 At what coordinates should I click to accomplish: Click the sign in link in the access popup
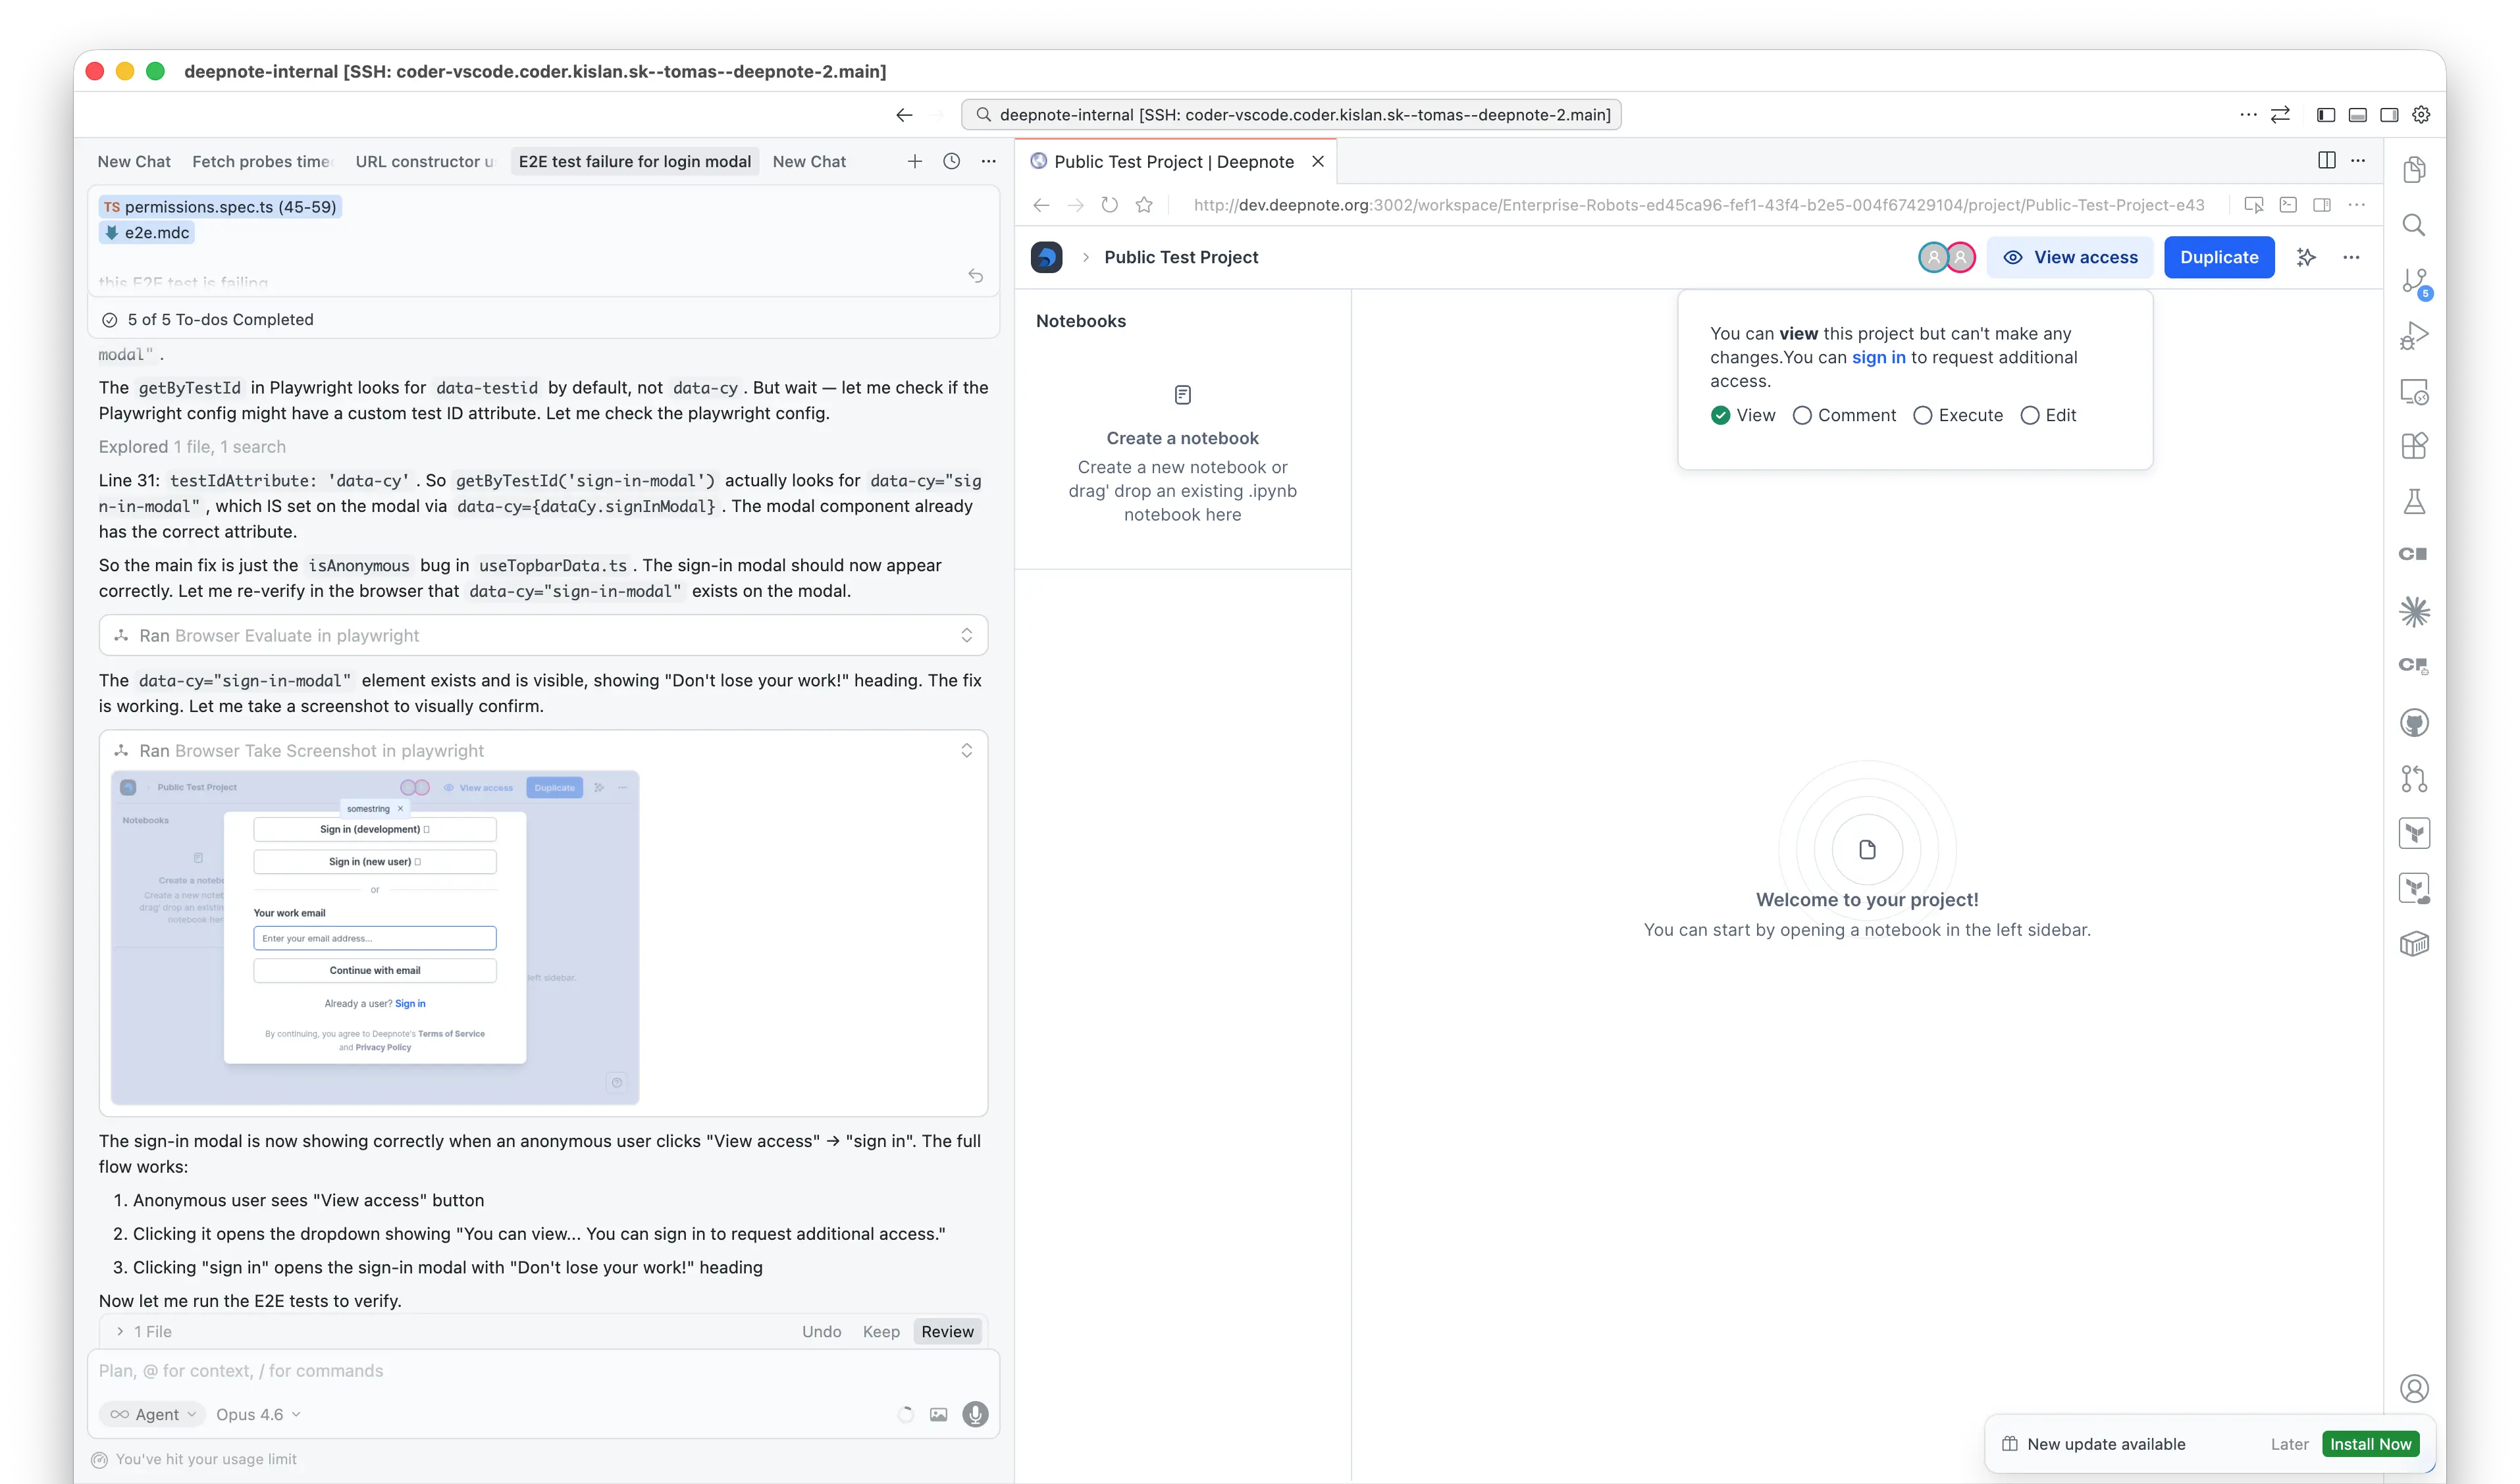(x=1879, y=357)
